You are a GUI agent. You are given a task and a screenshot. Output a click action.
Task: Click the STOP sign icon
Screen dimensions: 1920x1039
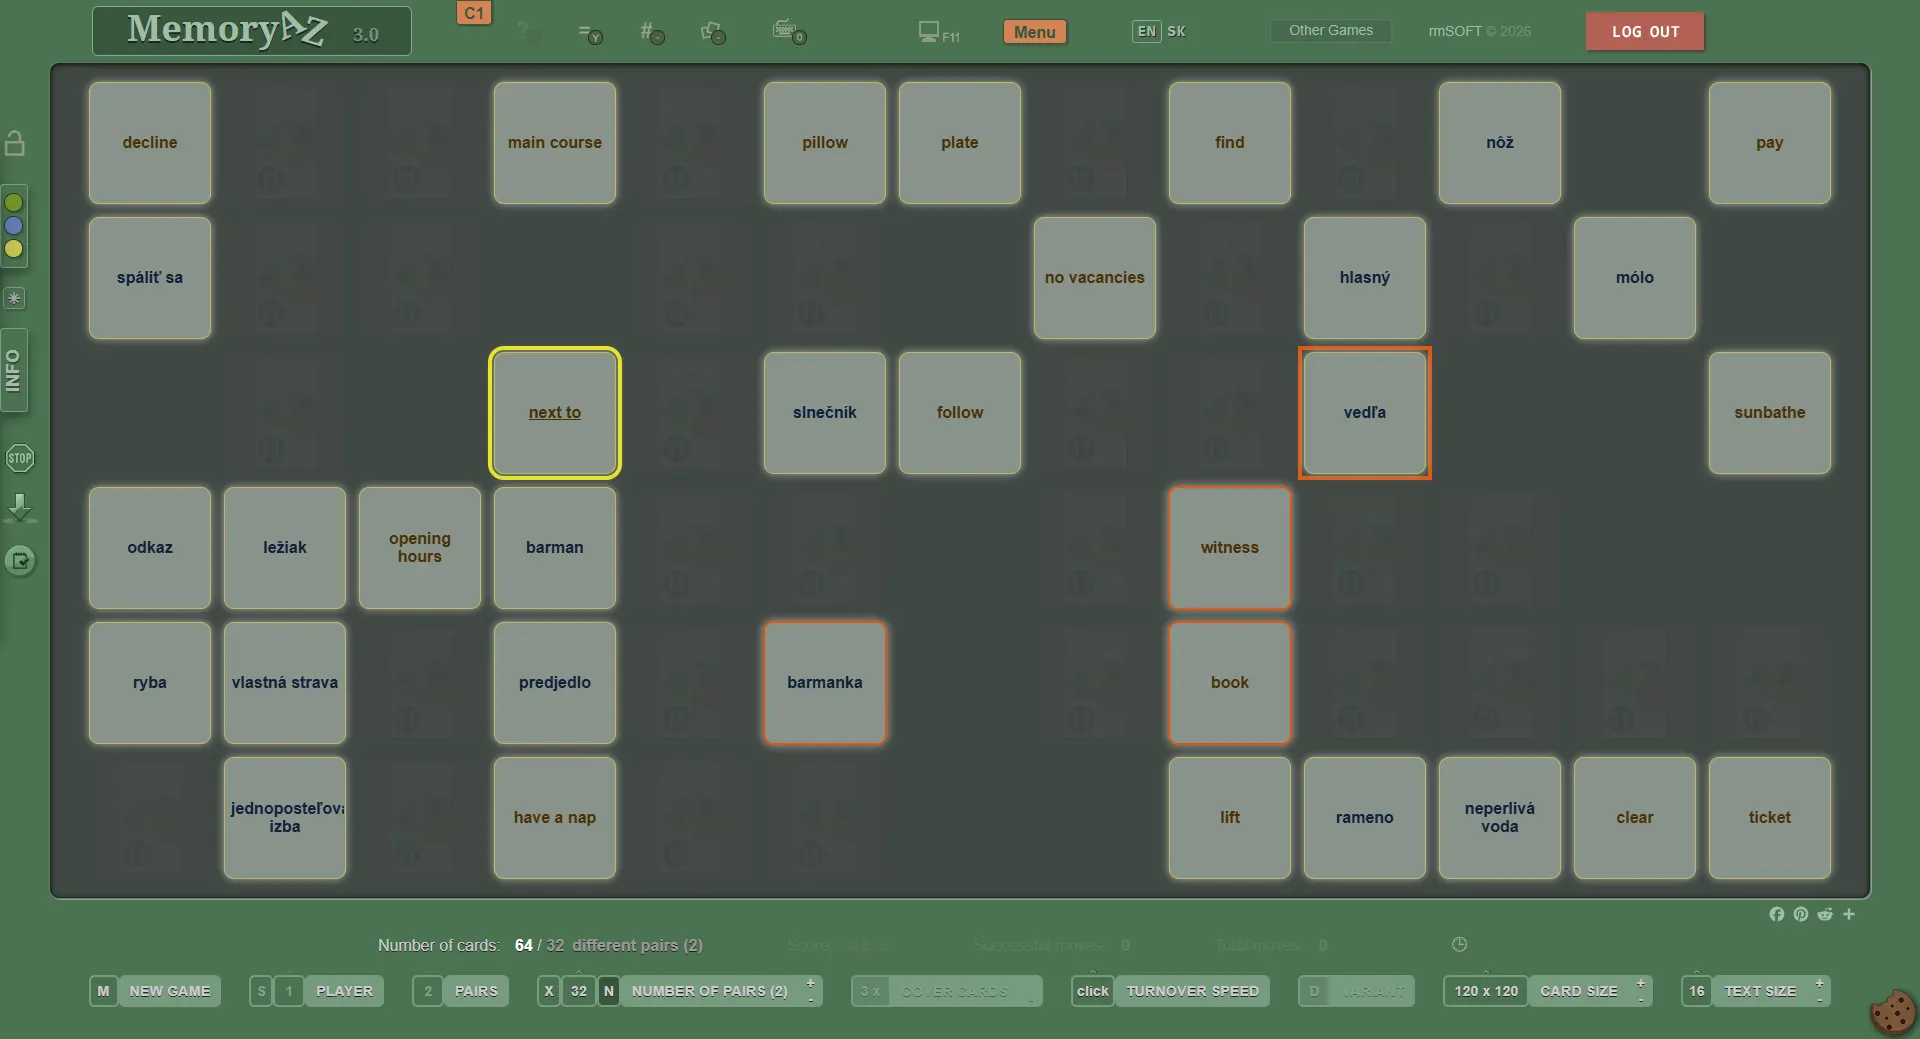(20, 459)
